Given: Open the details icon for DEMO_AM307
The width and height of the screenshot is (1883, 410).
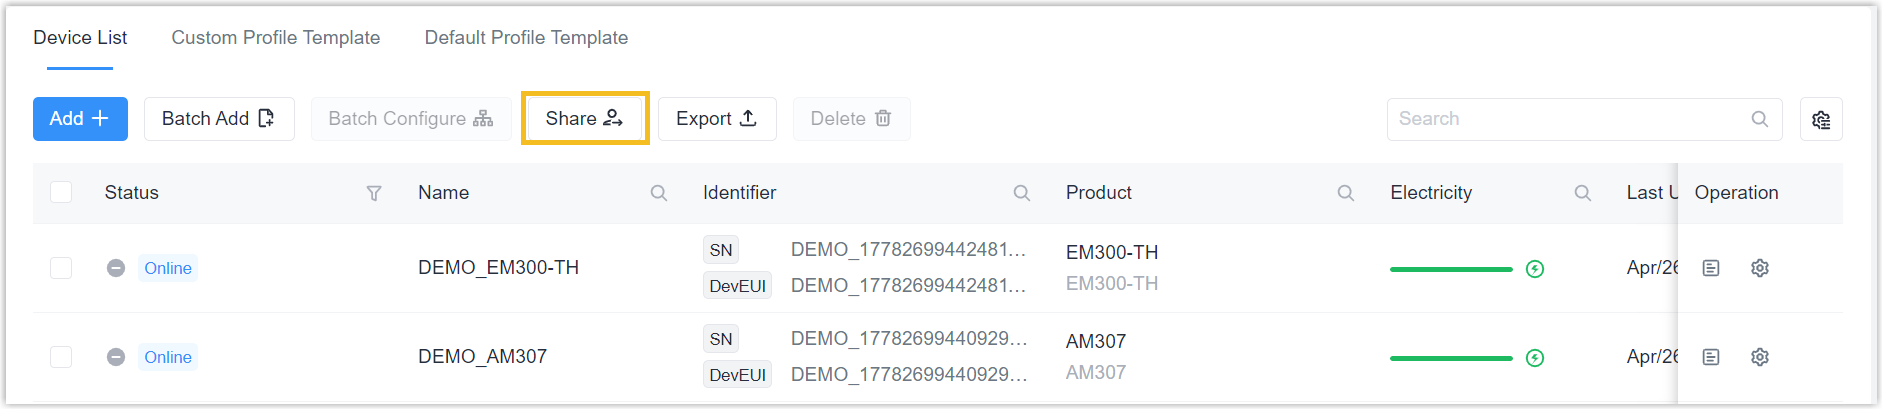Looking at the screenshot, I should (1711, 357).
